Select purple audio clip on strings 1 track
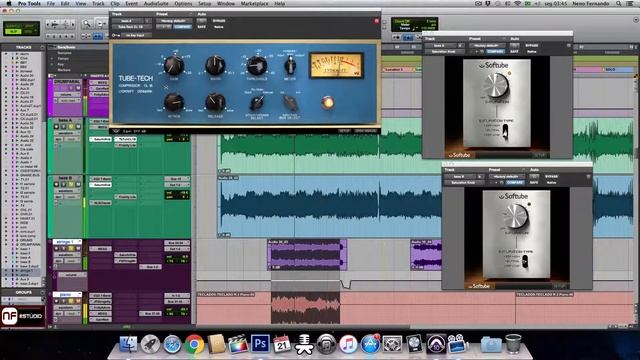640x360 pixels. coord(307,255)
